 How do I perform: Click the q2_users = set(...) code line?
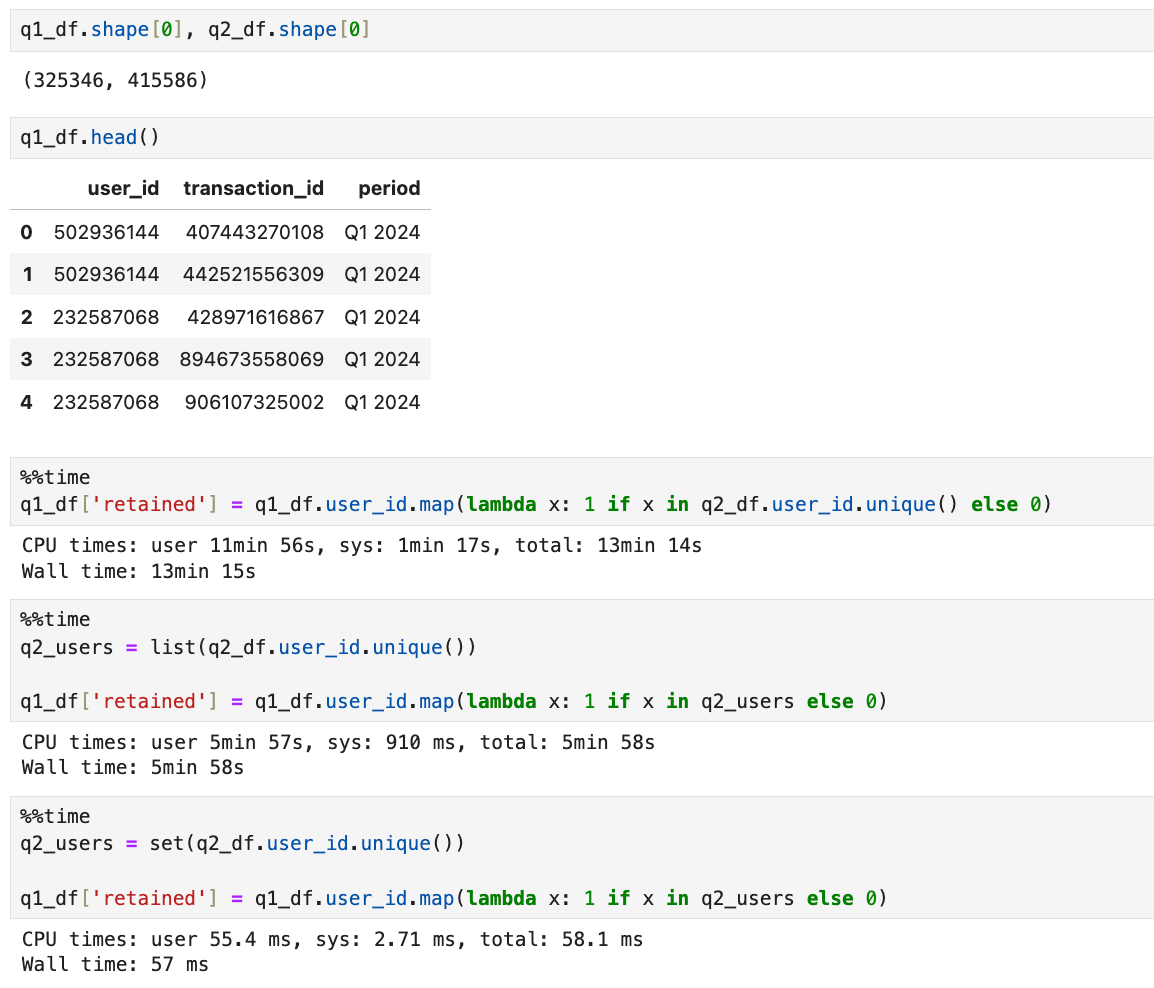pos(243,843)
